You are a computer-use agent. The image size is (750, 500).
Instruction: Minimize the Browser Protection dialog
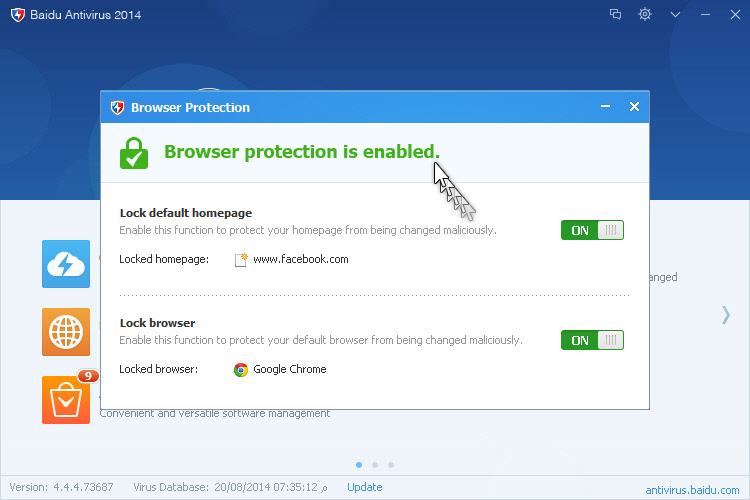click(x=605, y=107)
